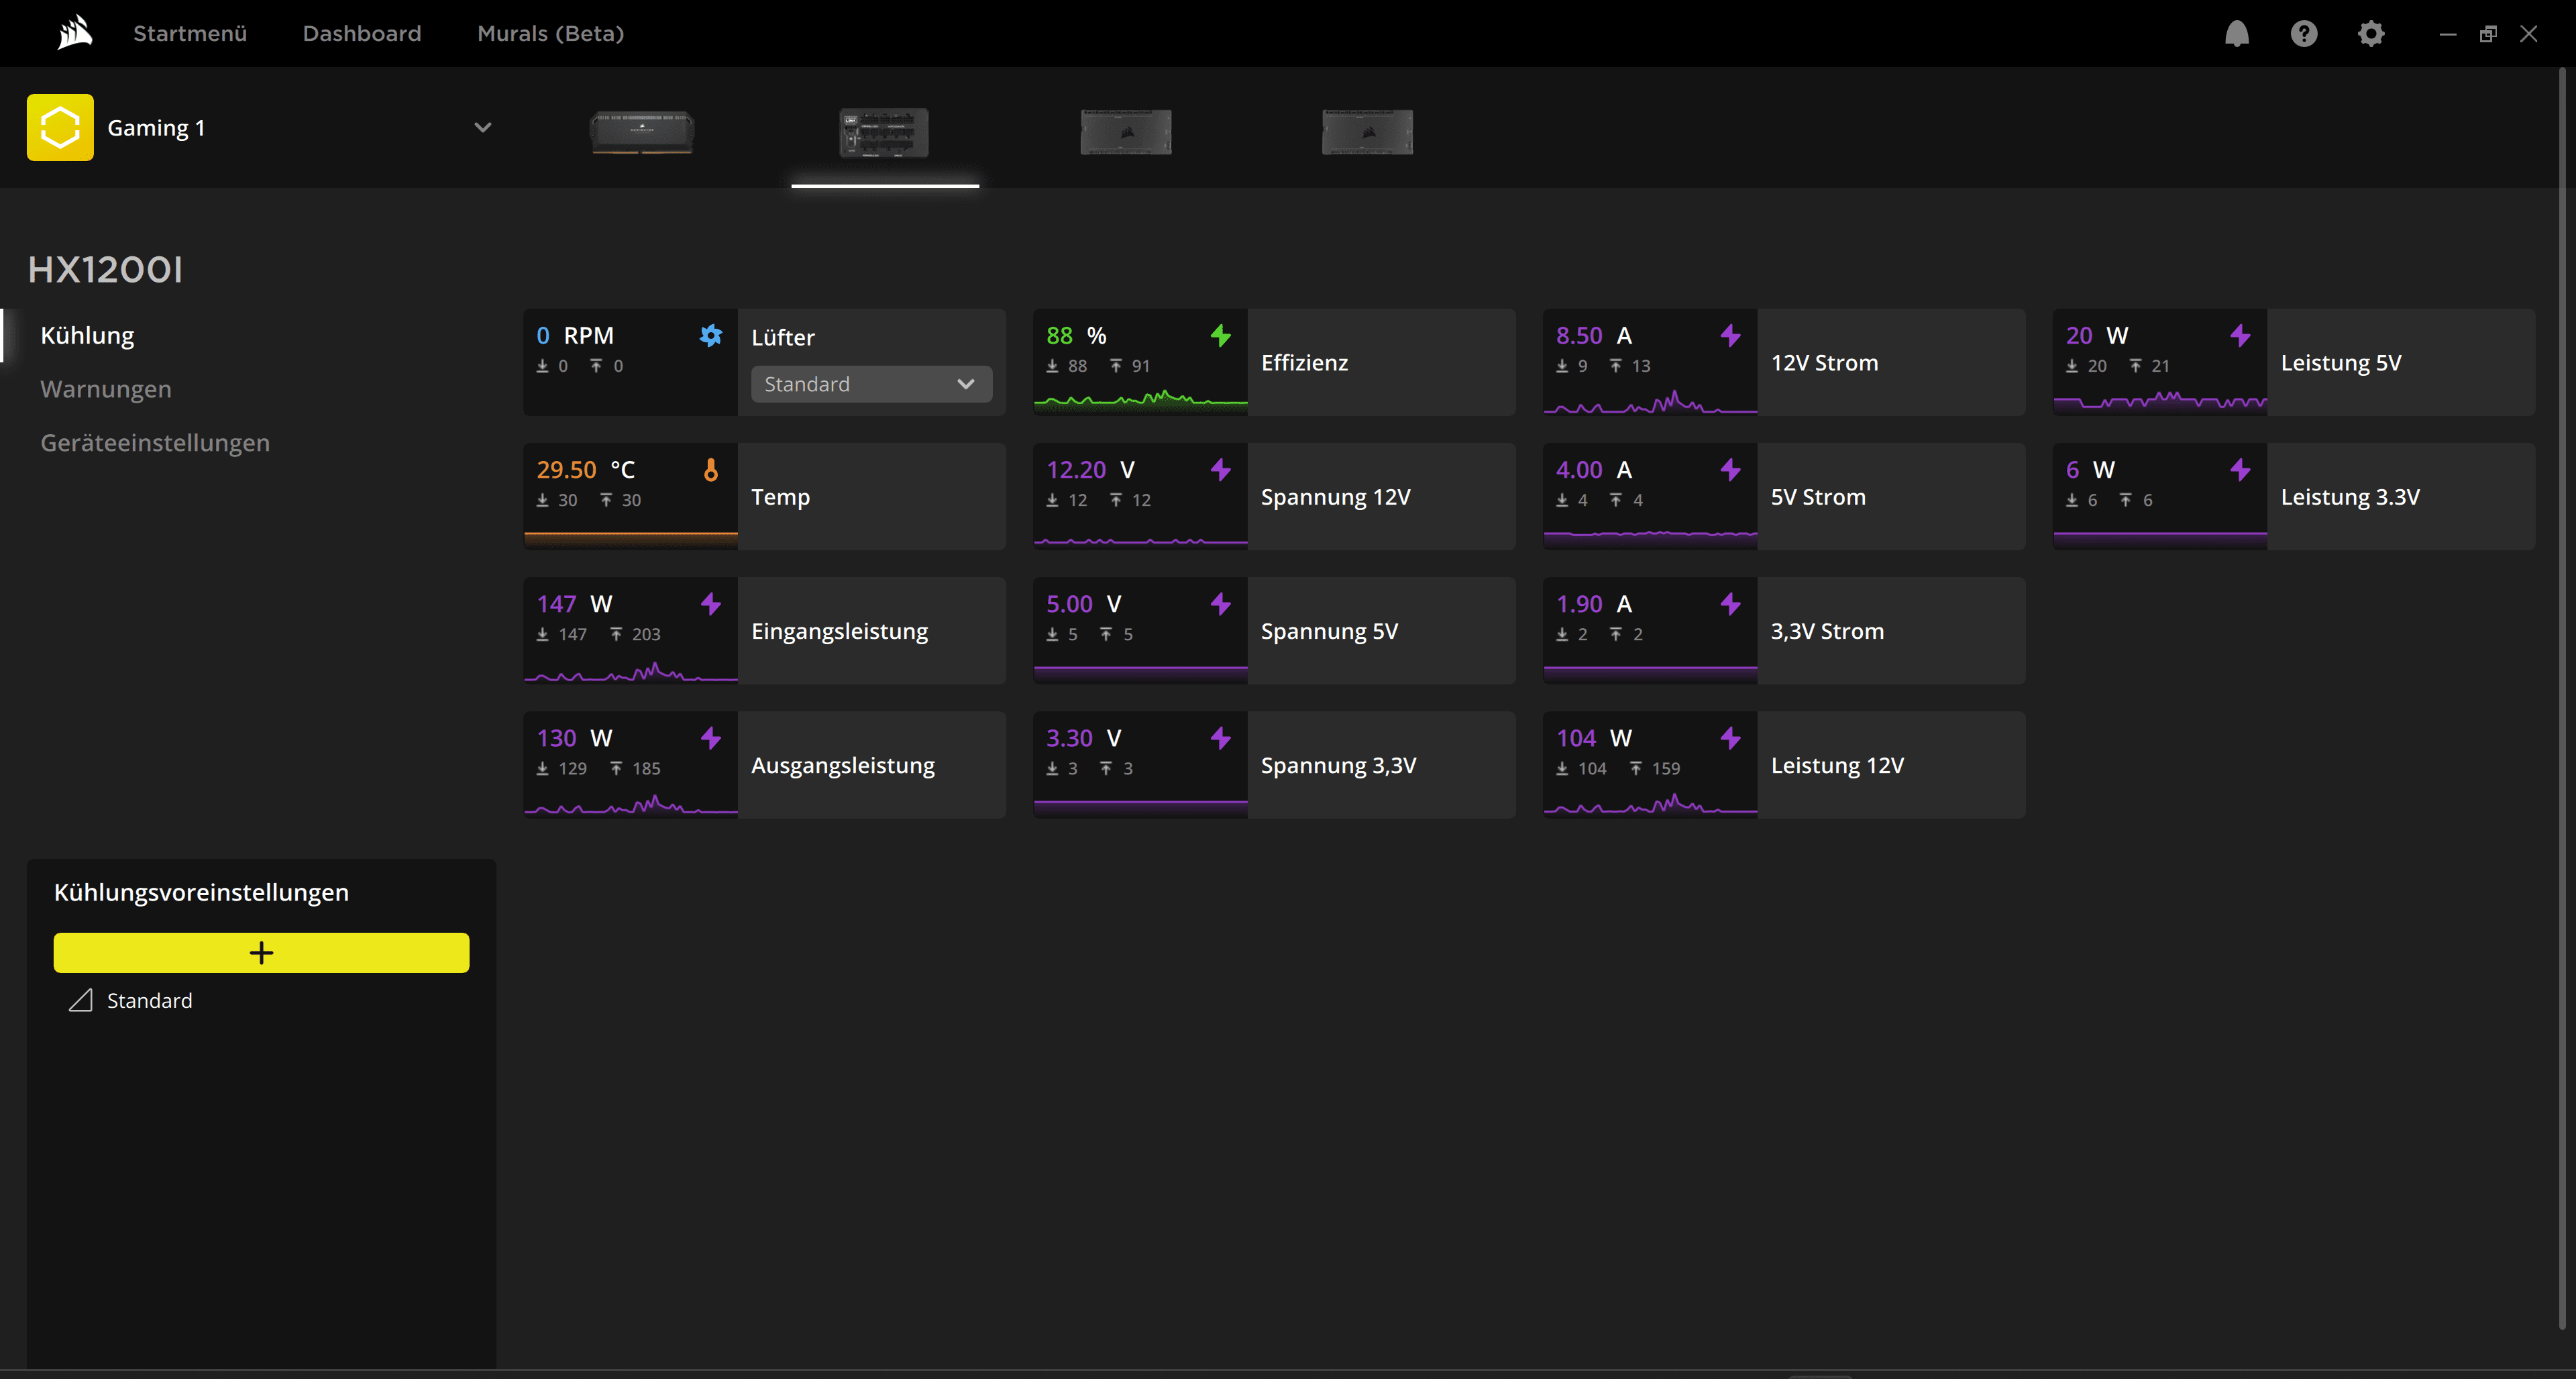Click the yellow Gaming 1 profile icon
The width and height of the screenshot is (2576, 1379).
coord(60,127)
